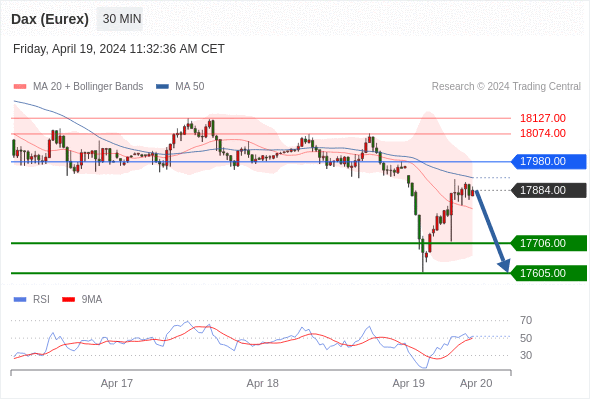
Task: Click the Apr 19 date axis label
Action: (408, 383)
